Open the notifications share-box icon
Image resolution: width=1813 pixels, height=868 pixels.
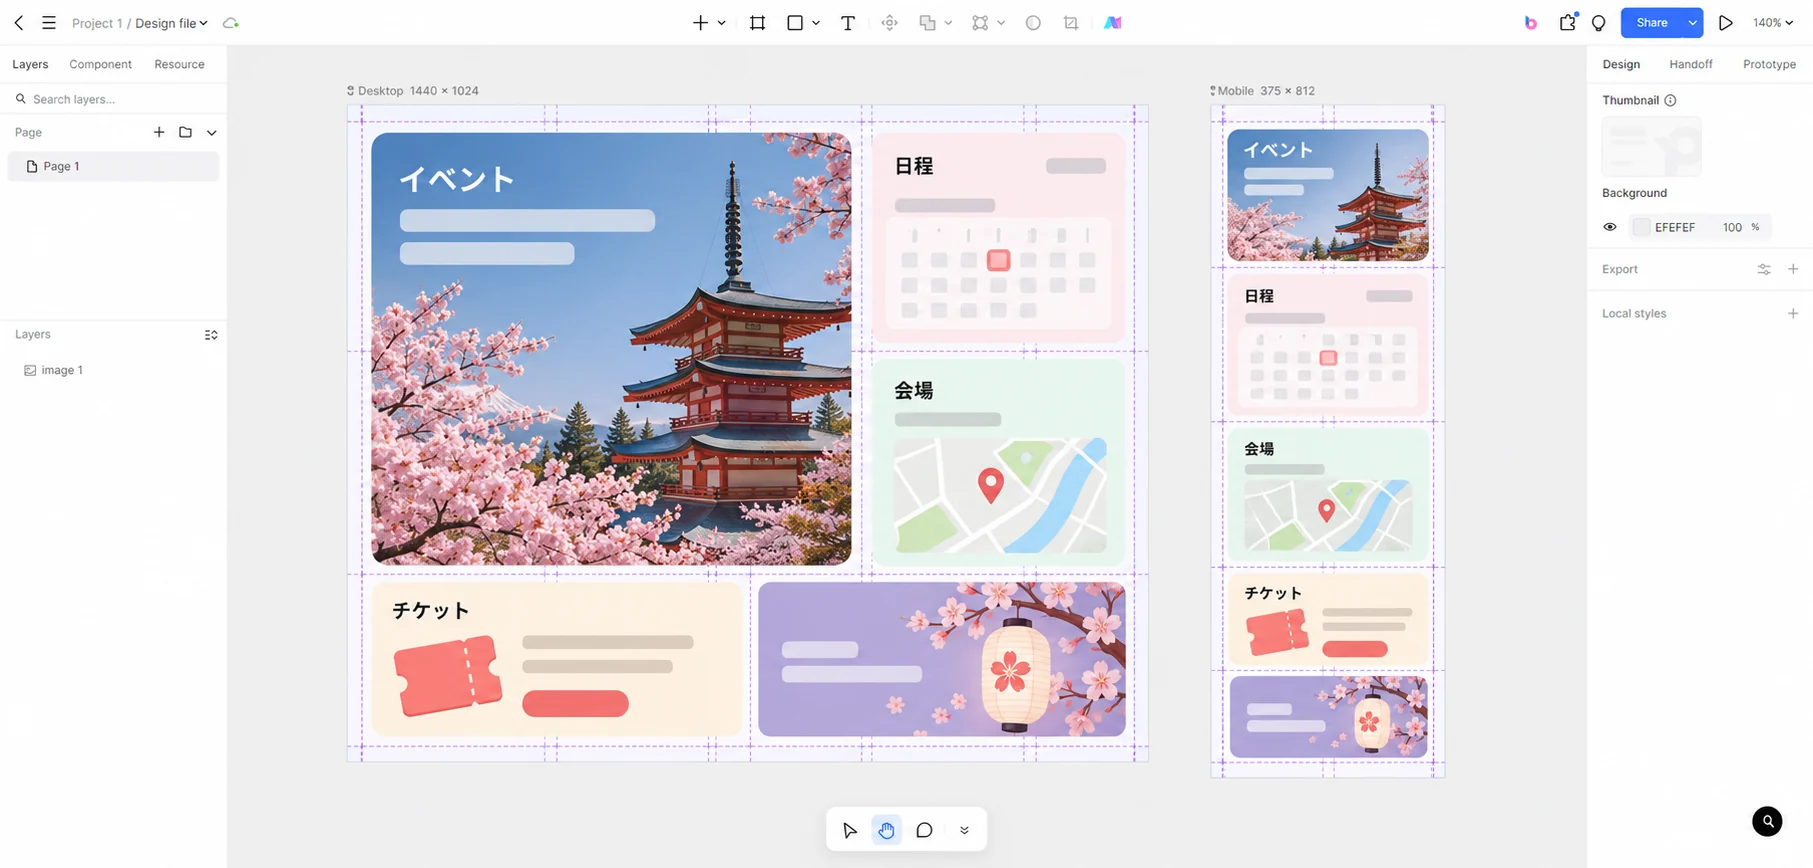click(x=1567, y=22)
